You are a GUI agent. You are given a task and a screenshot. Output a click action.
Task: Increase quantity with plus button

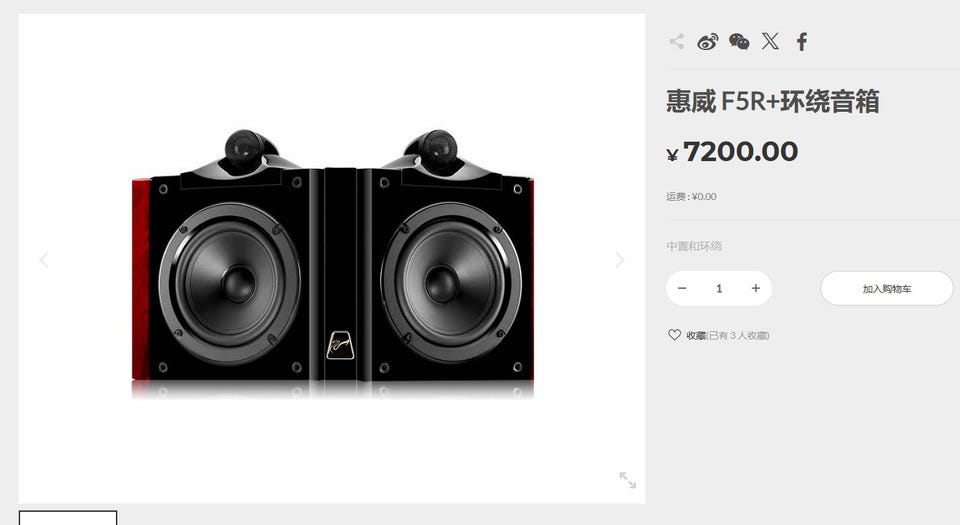[x=756, y=288]
